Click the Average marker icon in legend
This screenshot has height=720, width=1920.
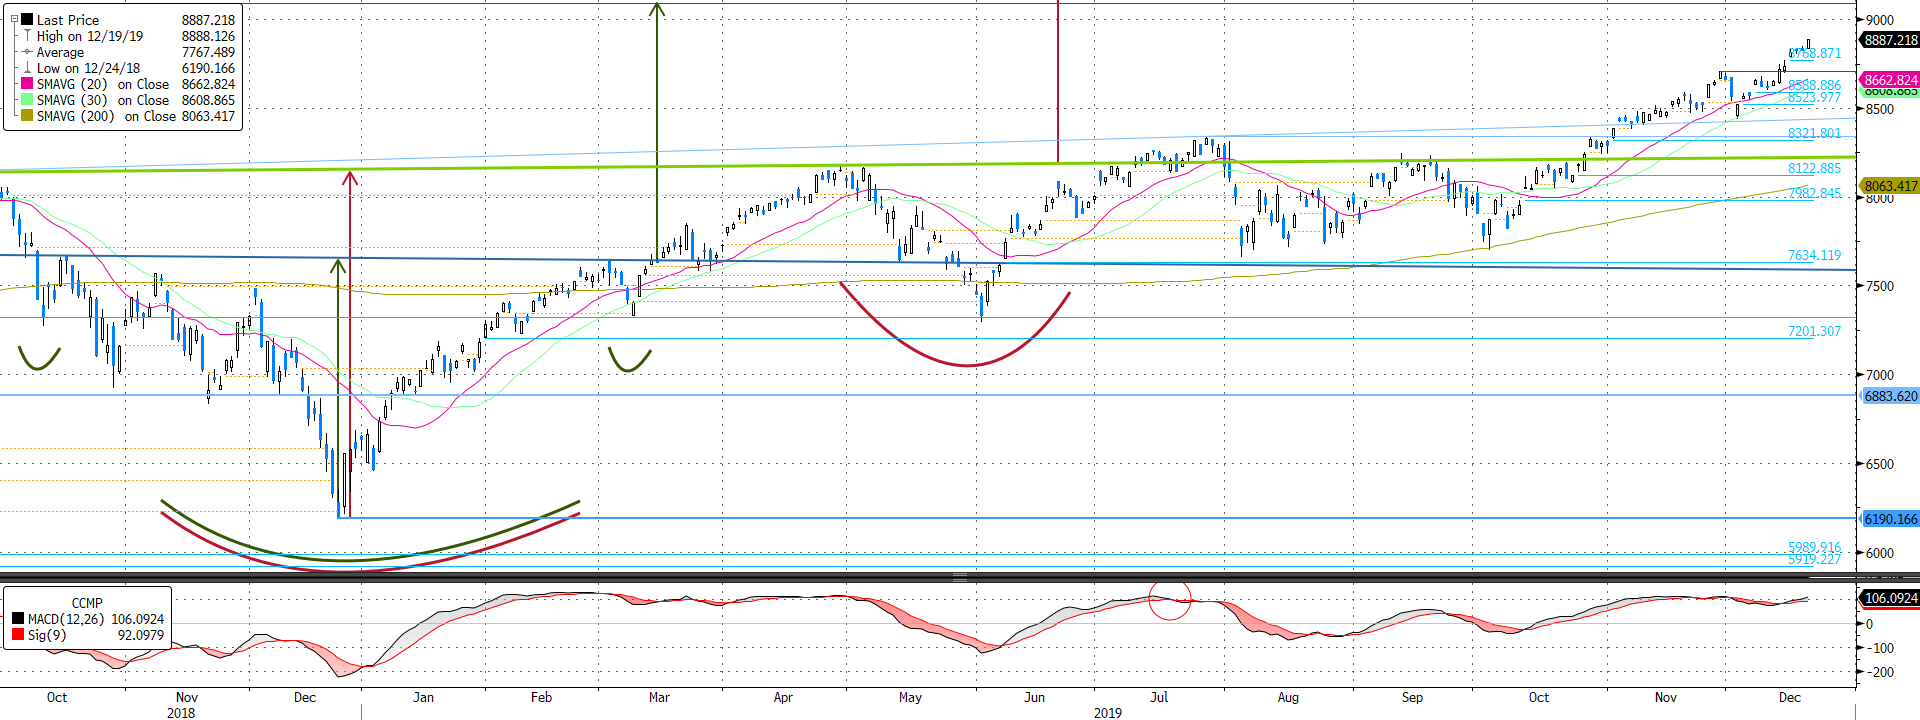pyautogui.click(x=27, y=52)
